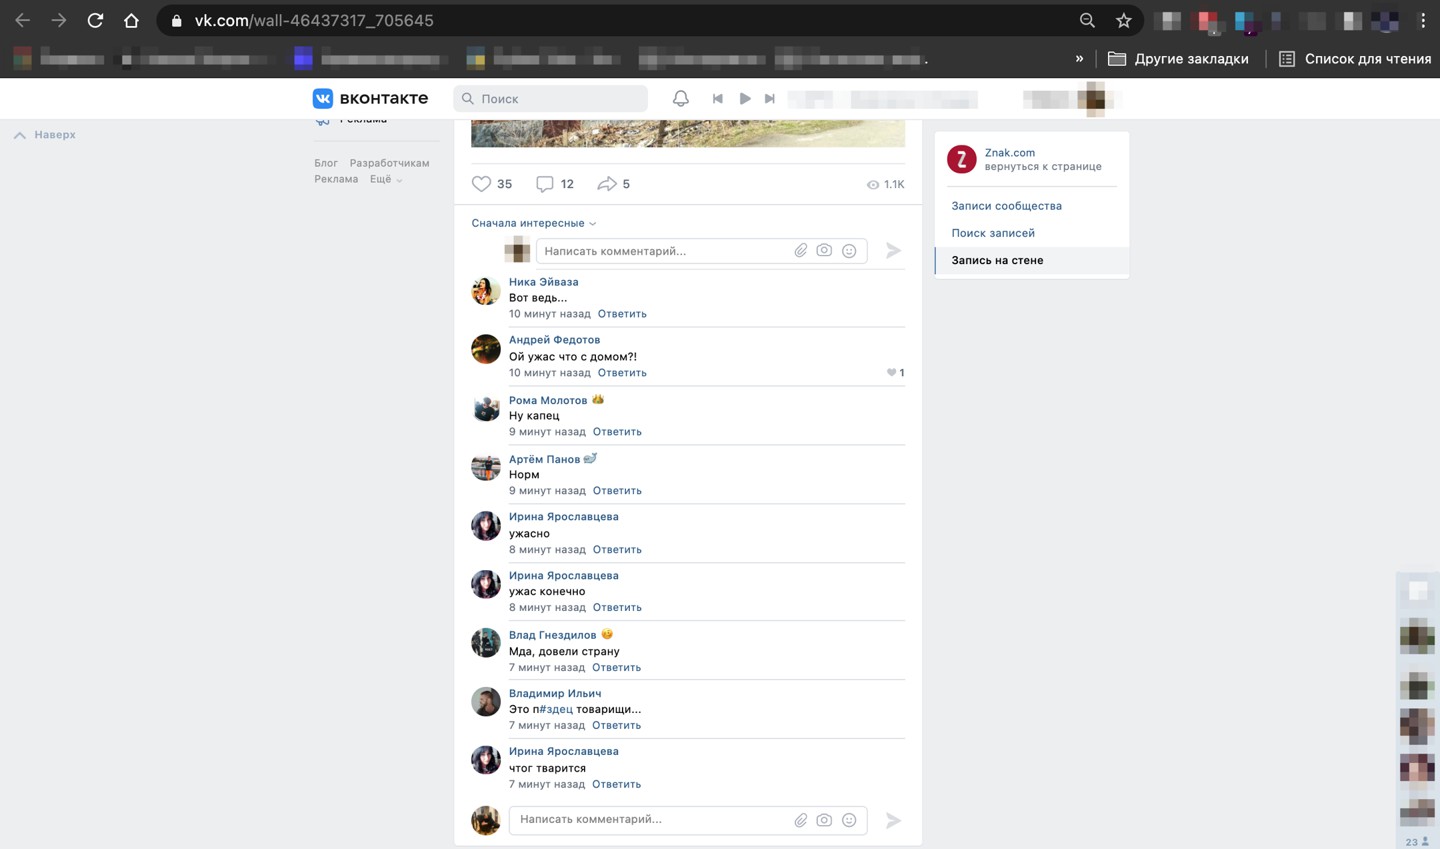Go back with browser back arrow
1440x849 pixels.
[22, 20]
